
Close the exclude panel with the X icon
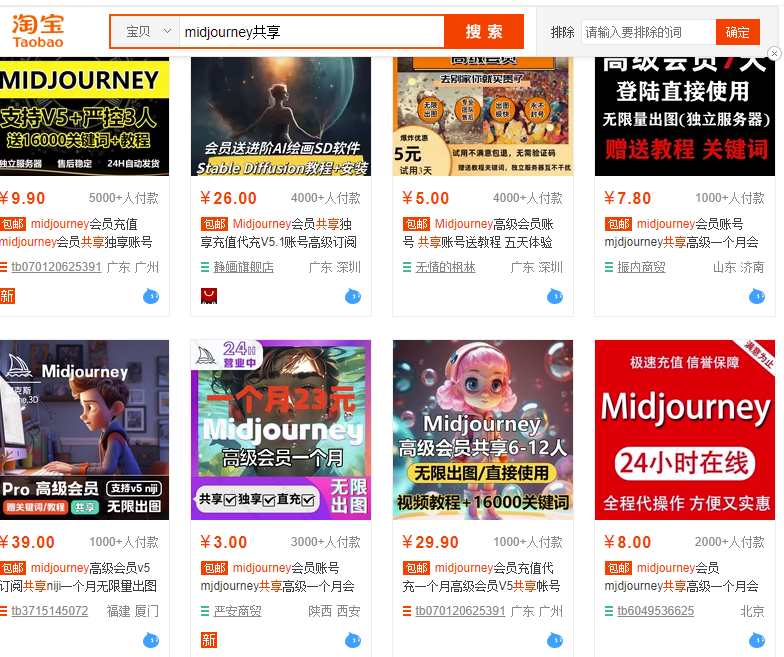tap(774, 53)
